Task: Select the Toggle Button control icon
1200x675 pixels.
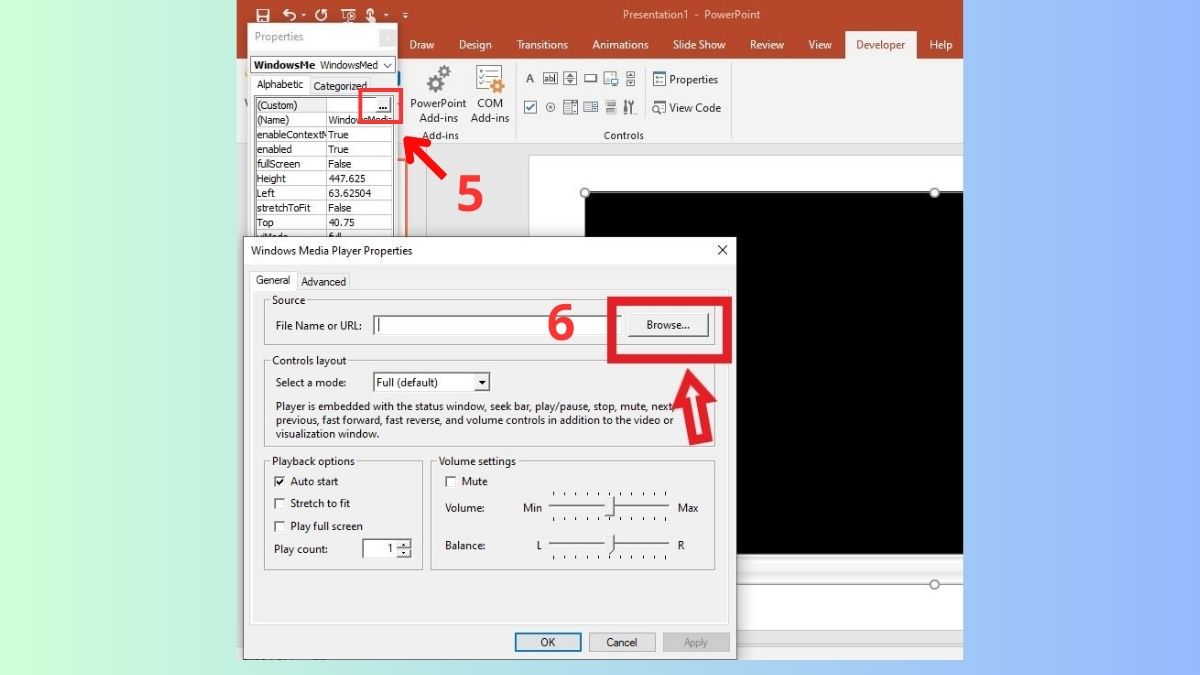Action: pos(611,107)
